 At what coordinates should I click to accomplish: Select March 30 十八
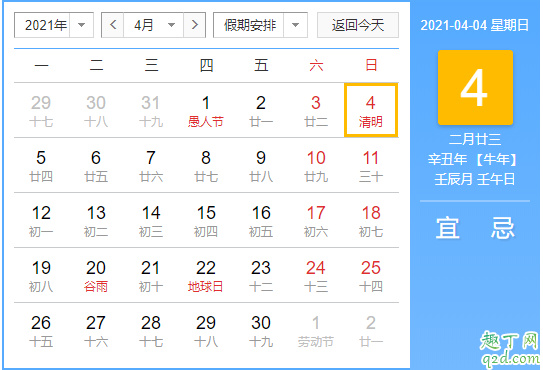tap(96, 111)
